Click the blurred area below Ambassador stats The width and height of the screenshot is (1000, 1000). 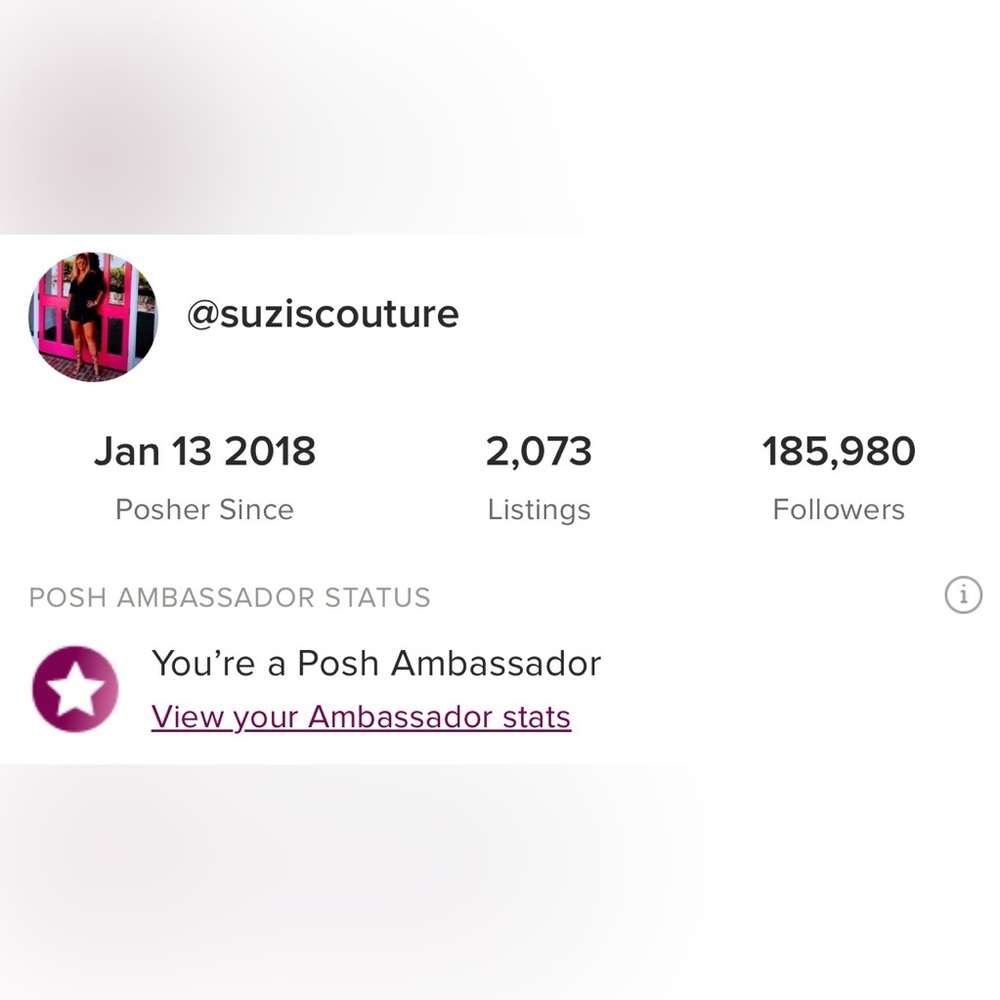coord(500,882)
